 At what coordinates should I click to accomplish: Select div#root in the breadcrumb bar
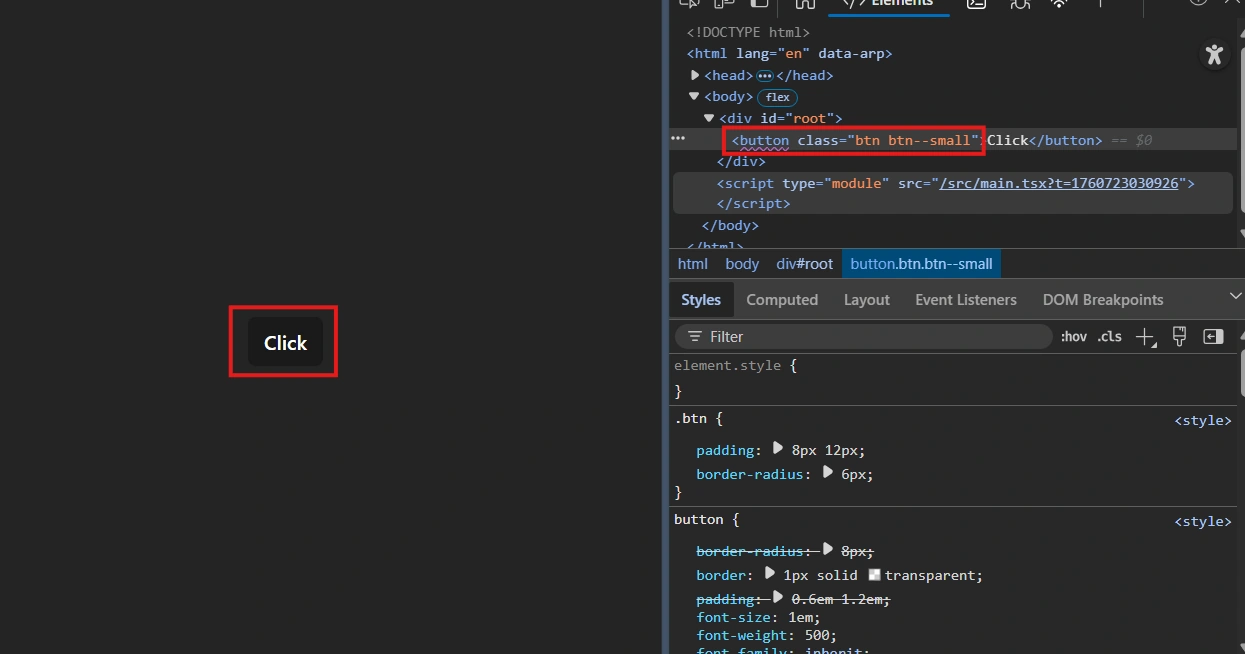click(804, 264)
